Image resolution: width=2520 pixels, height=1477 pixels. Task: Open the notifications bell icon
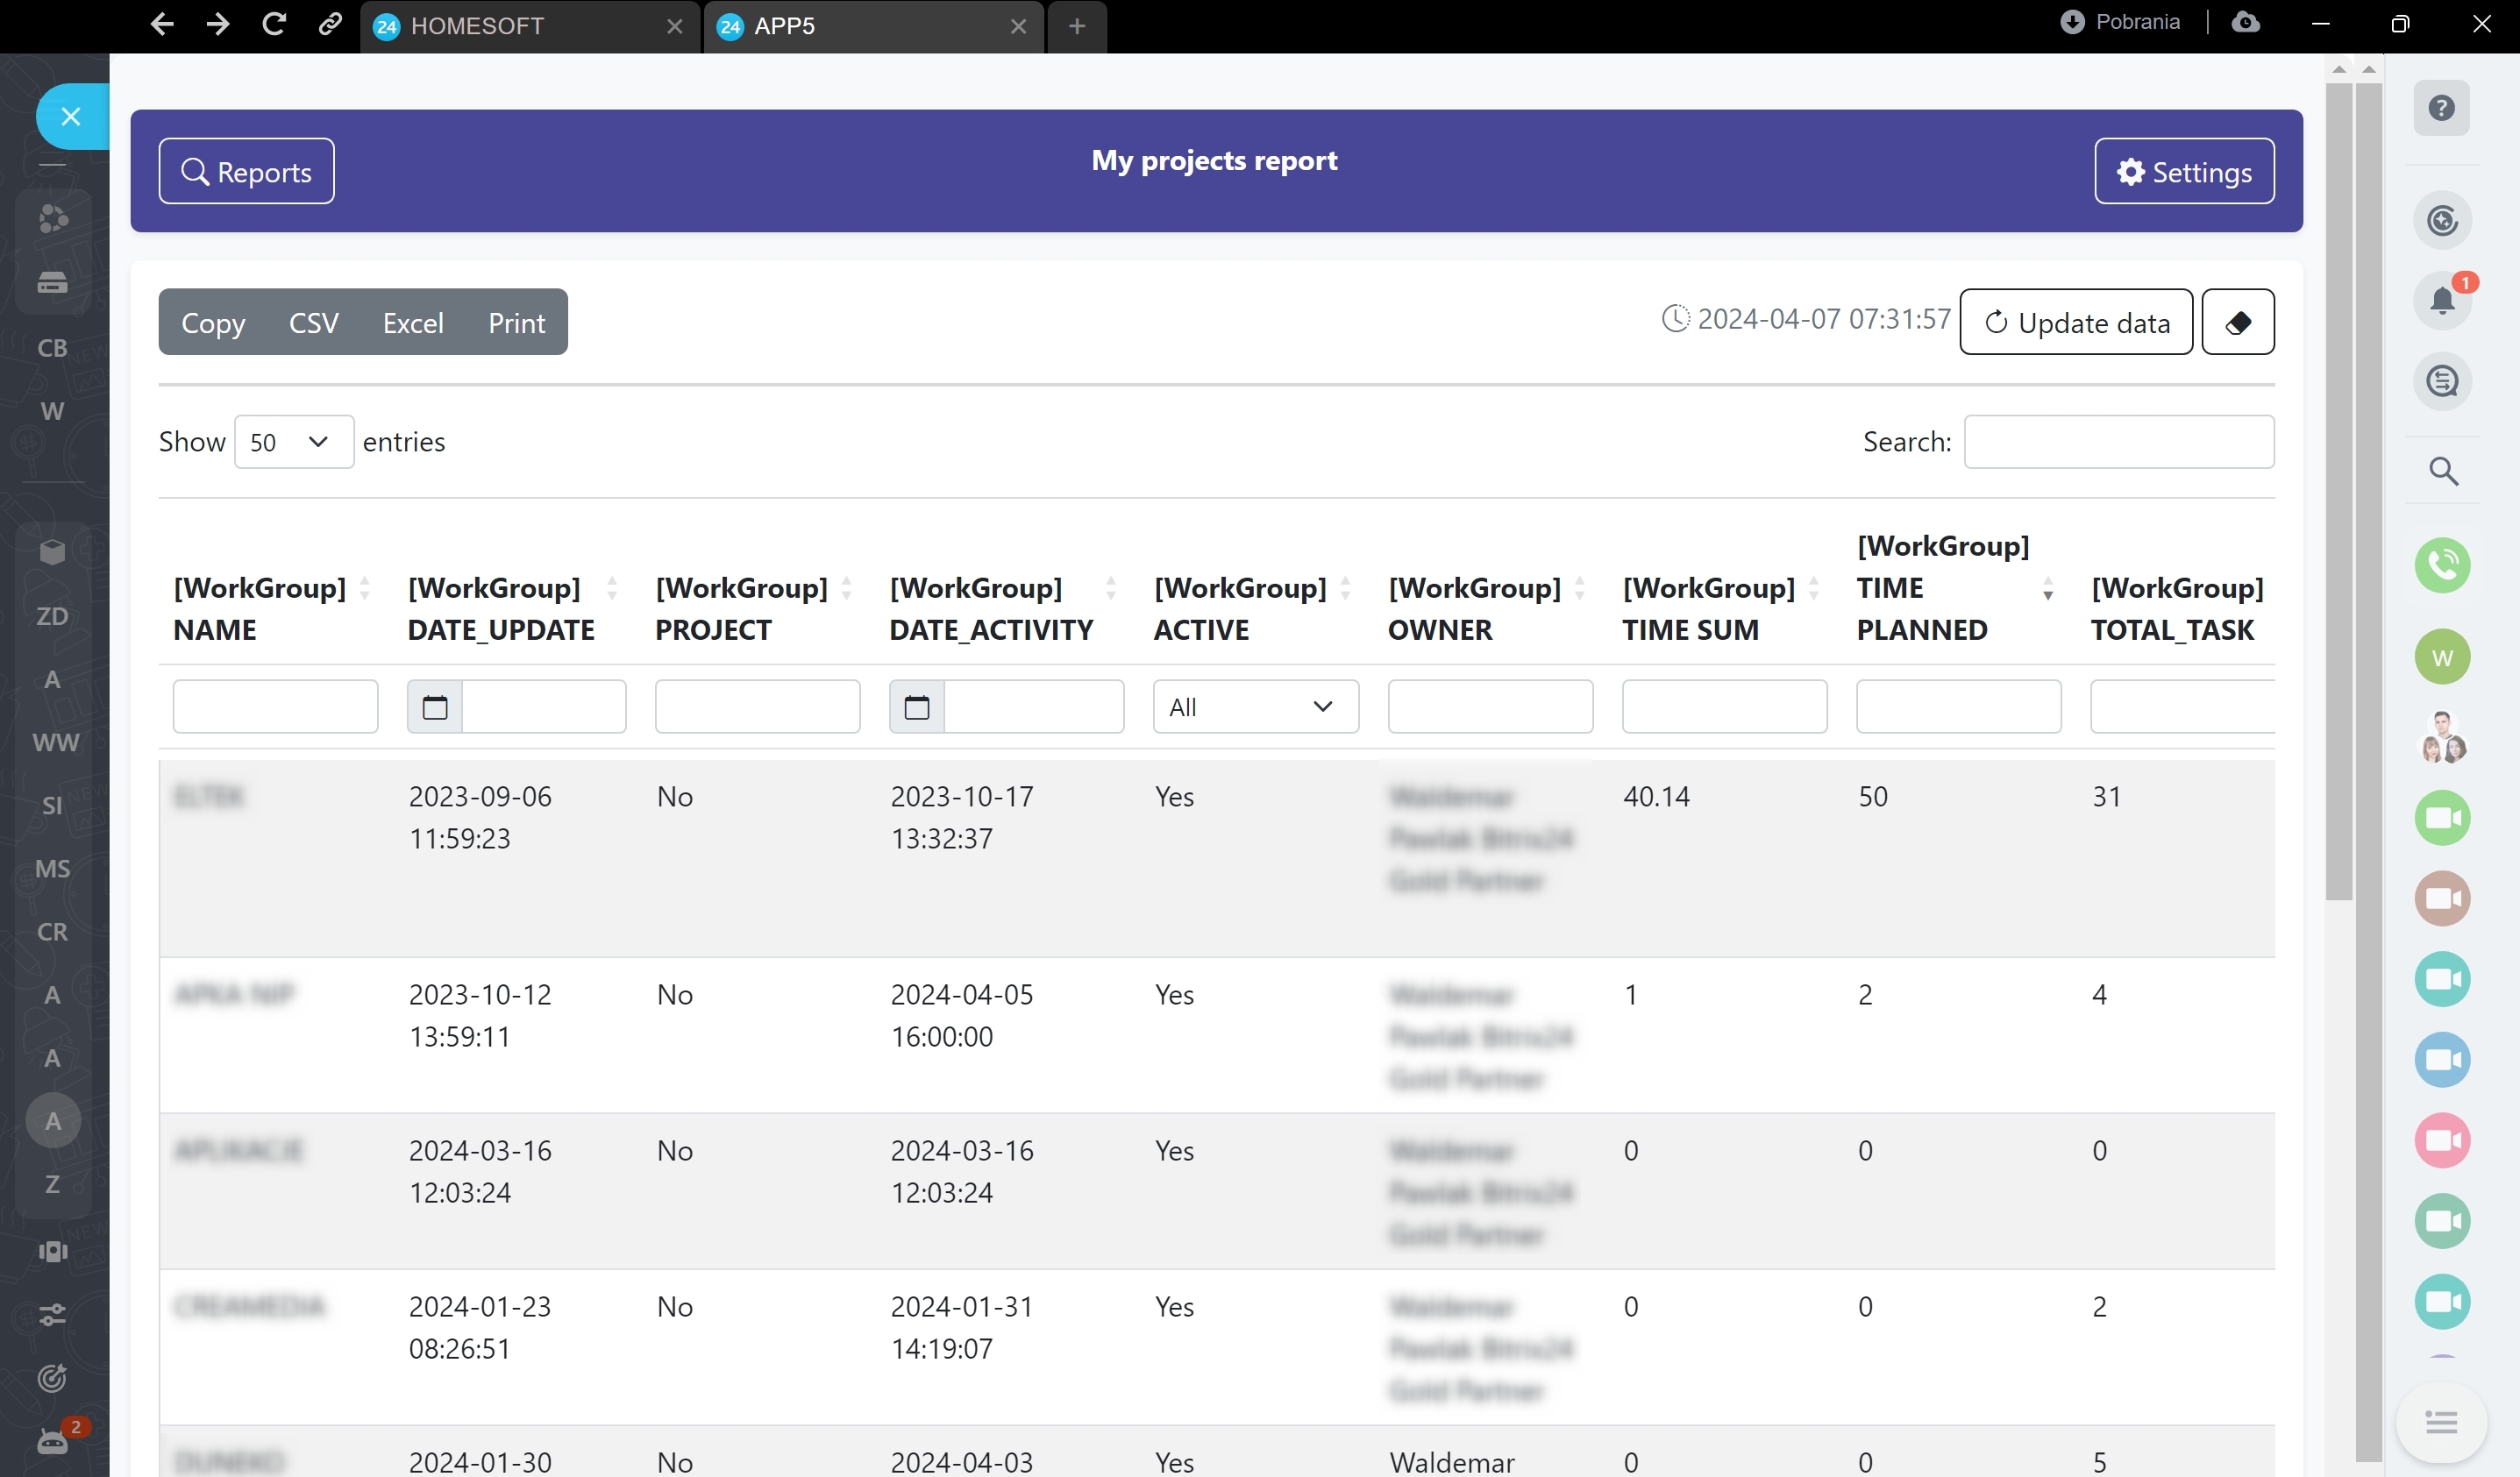click(2441, 300)
